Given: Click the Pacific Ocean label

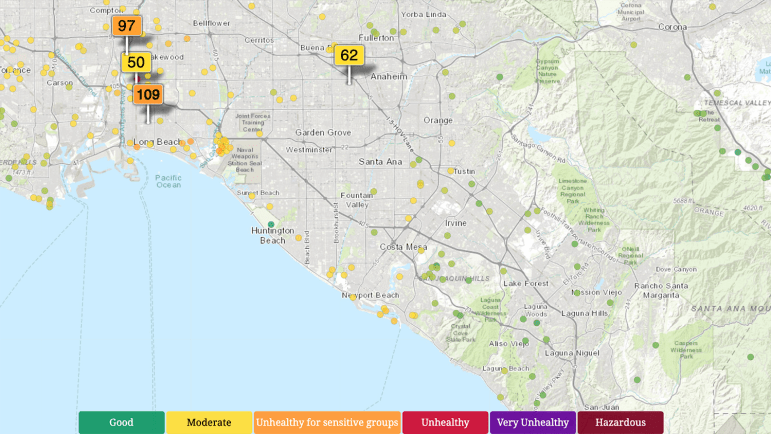Looking at the screenshot, I should [169, 181].
